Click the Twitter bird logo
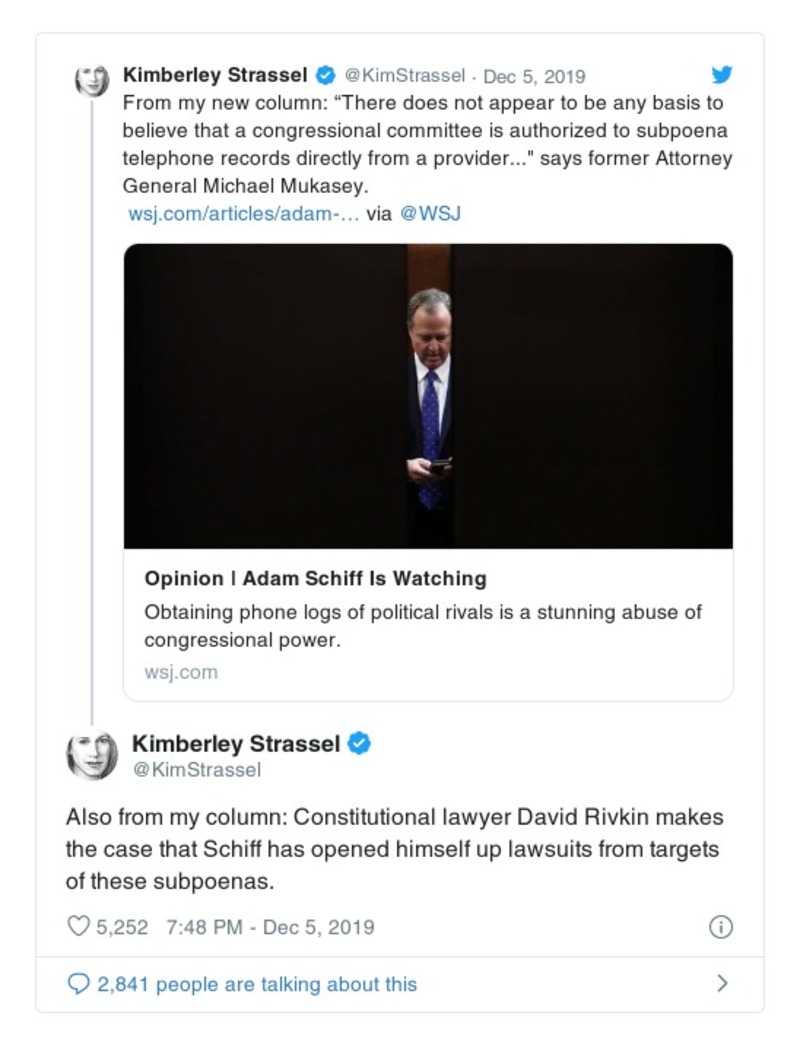Image resolution: width=800 pixels, height=1051 pixels. 721,75
